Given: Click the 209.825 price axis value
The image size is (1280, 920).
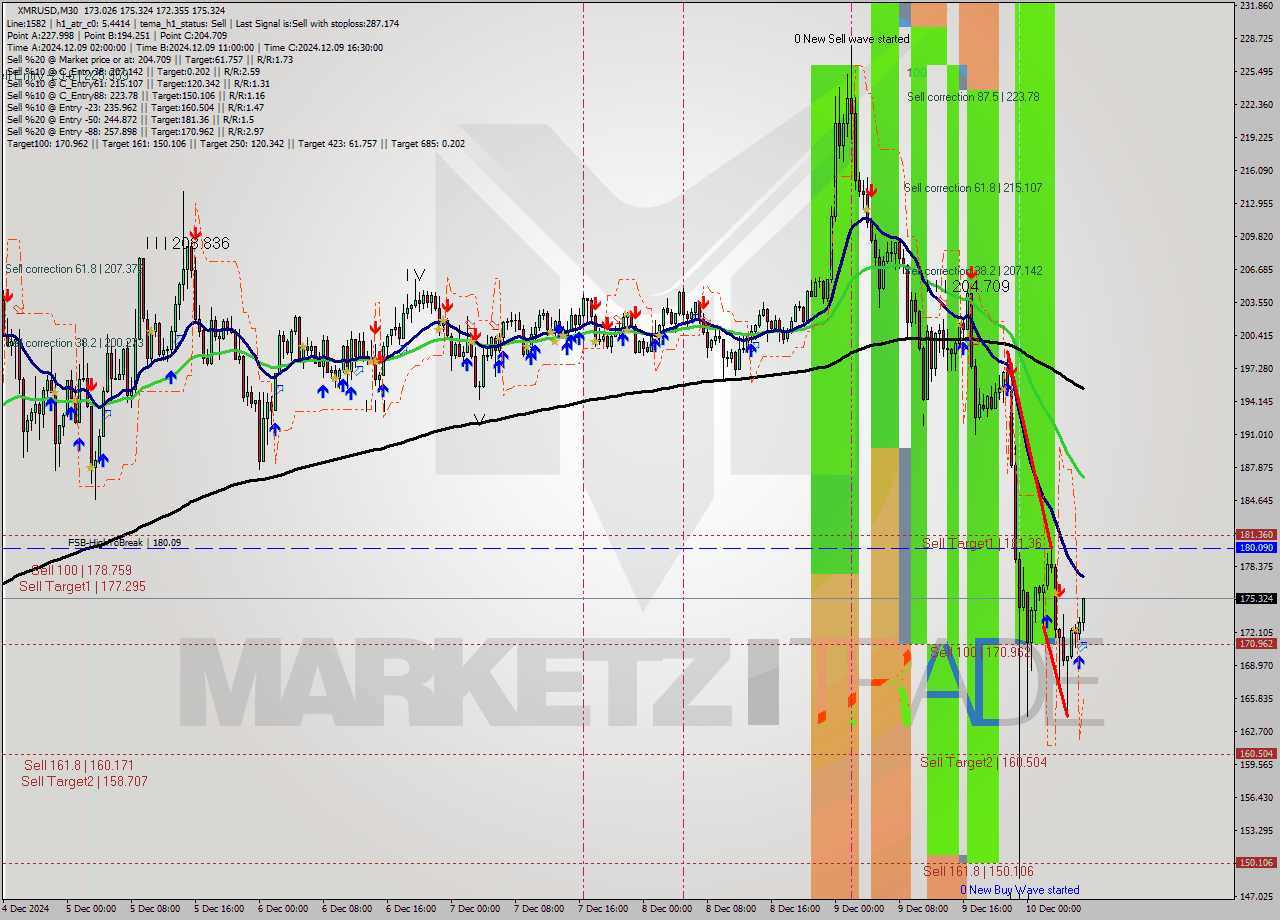Looking at the screenshot, I should pyautogui.click(x=1256, y=237).
